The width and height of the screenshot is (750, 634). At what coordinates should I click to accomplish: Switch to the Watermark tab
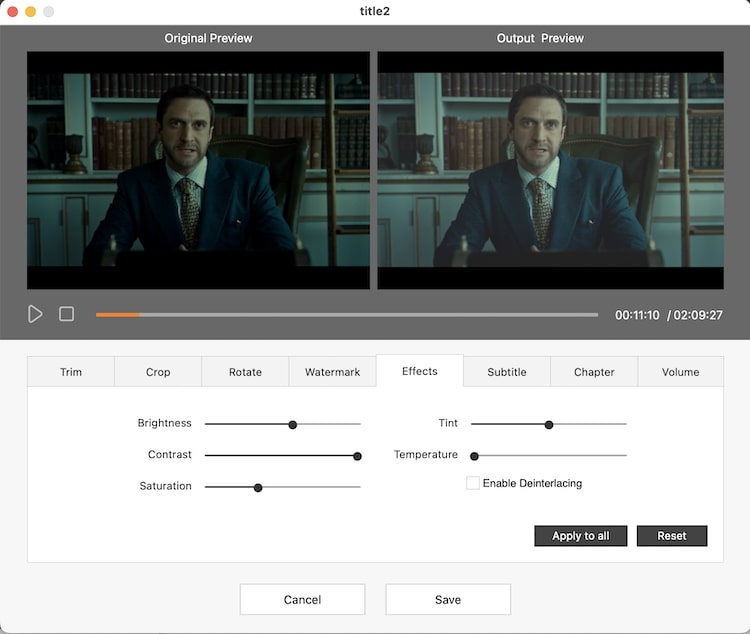click(332, 372)
